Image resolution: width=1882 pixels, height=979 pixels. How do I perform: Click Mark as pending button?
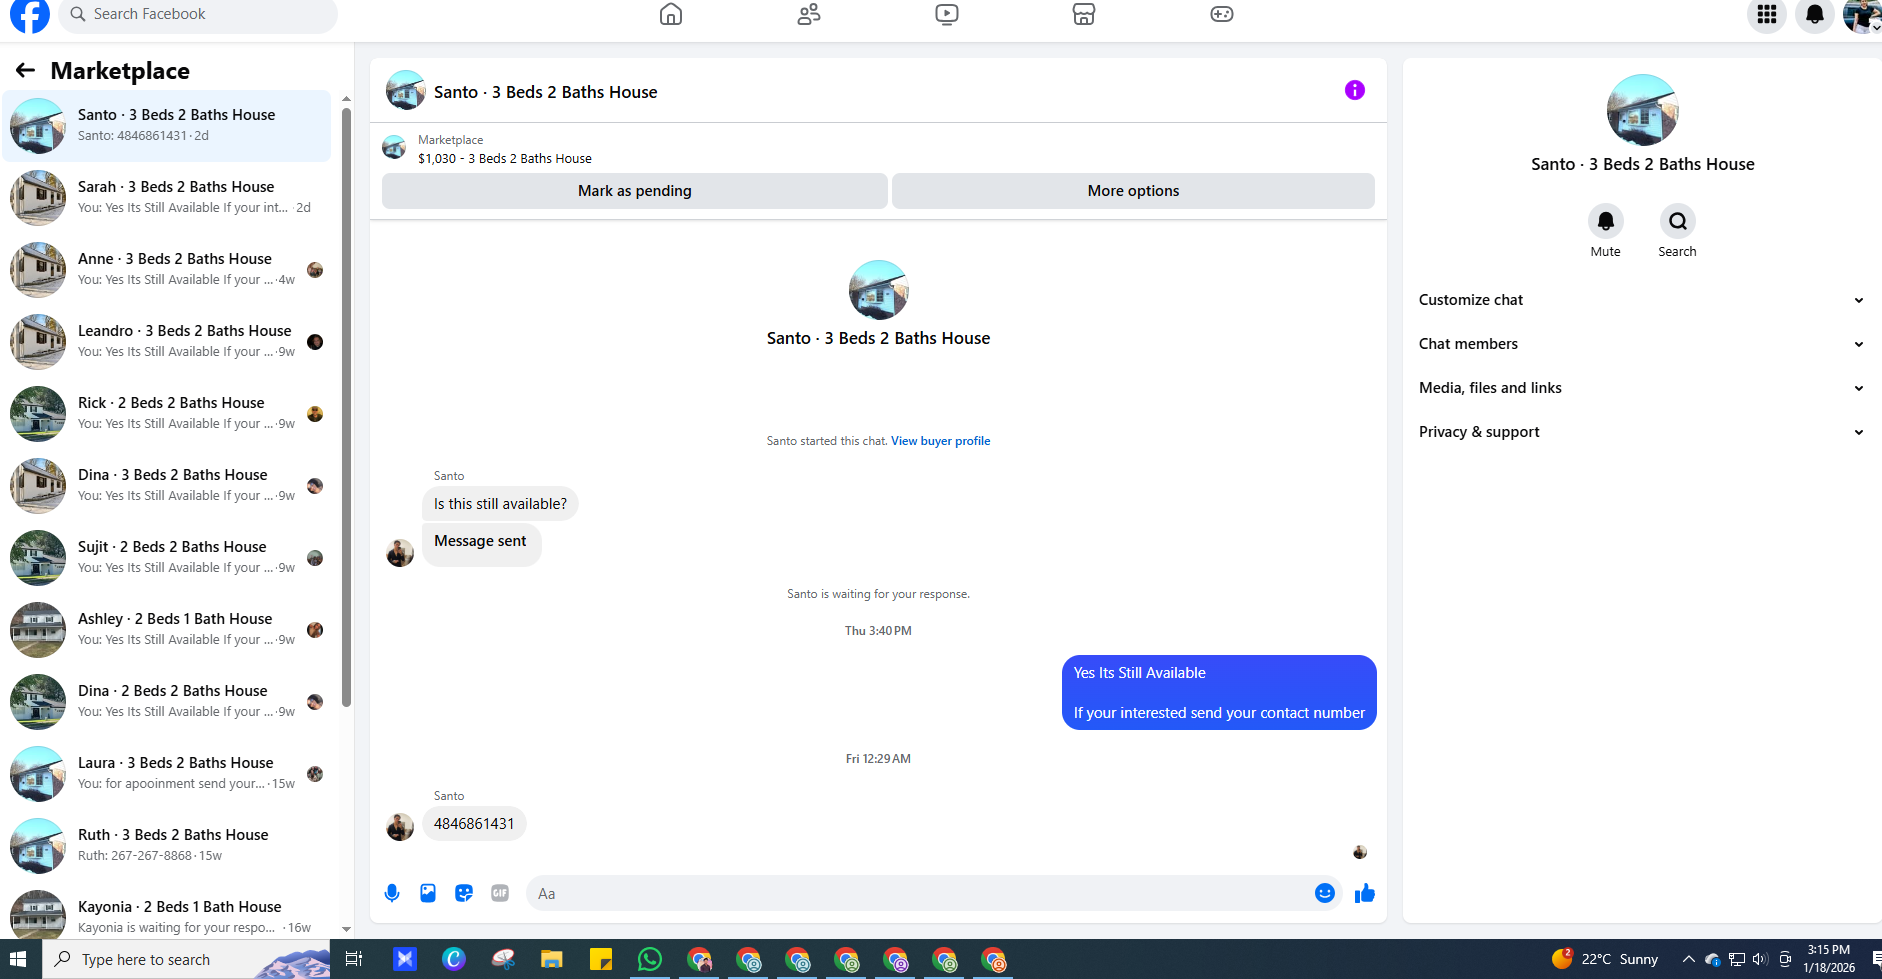coord(635,191)
